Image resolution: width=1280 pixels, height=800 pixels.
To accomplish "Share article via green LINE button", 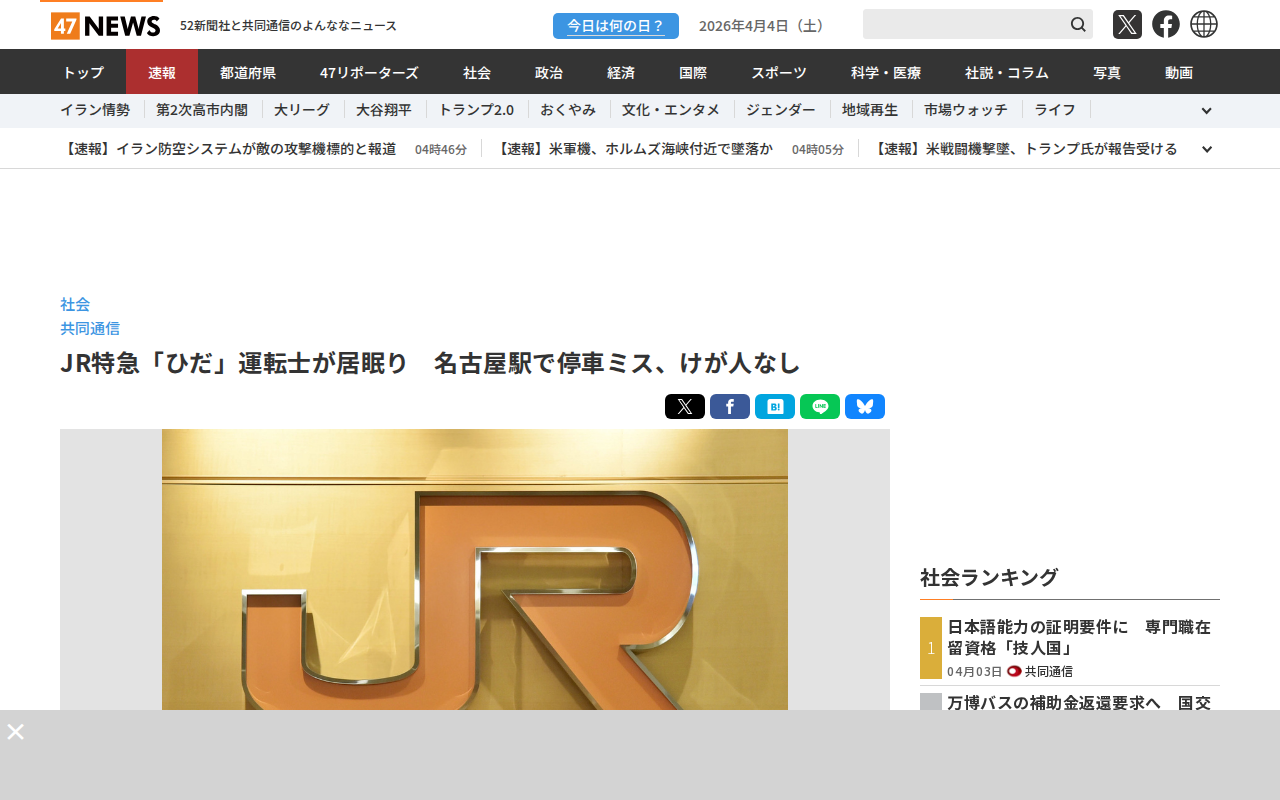I will point(819,407).
